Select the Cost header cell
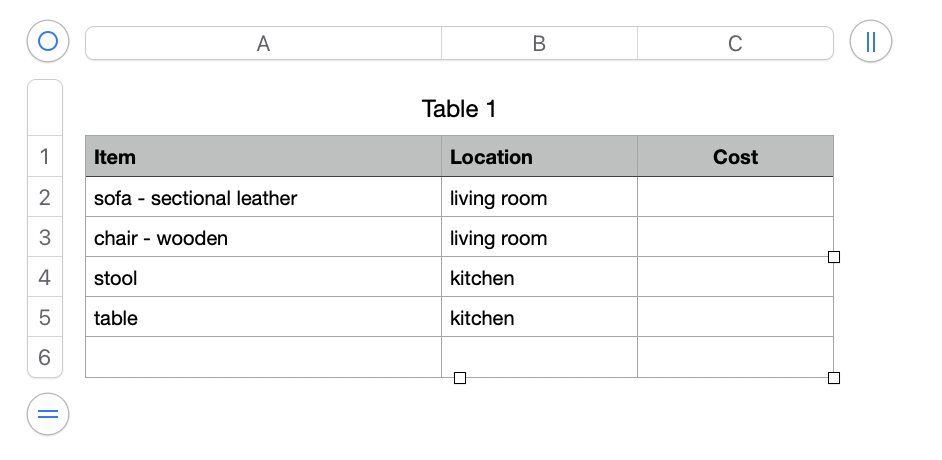 [735, 157]
